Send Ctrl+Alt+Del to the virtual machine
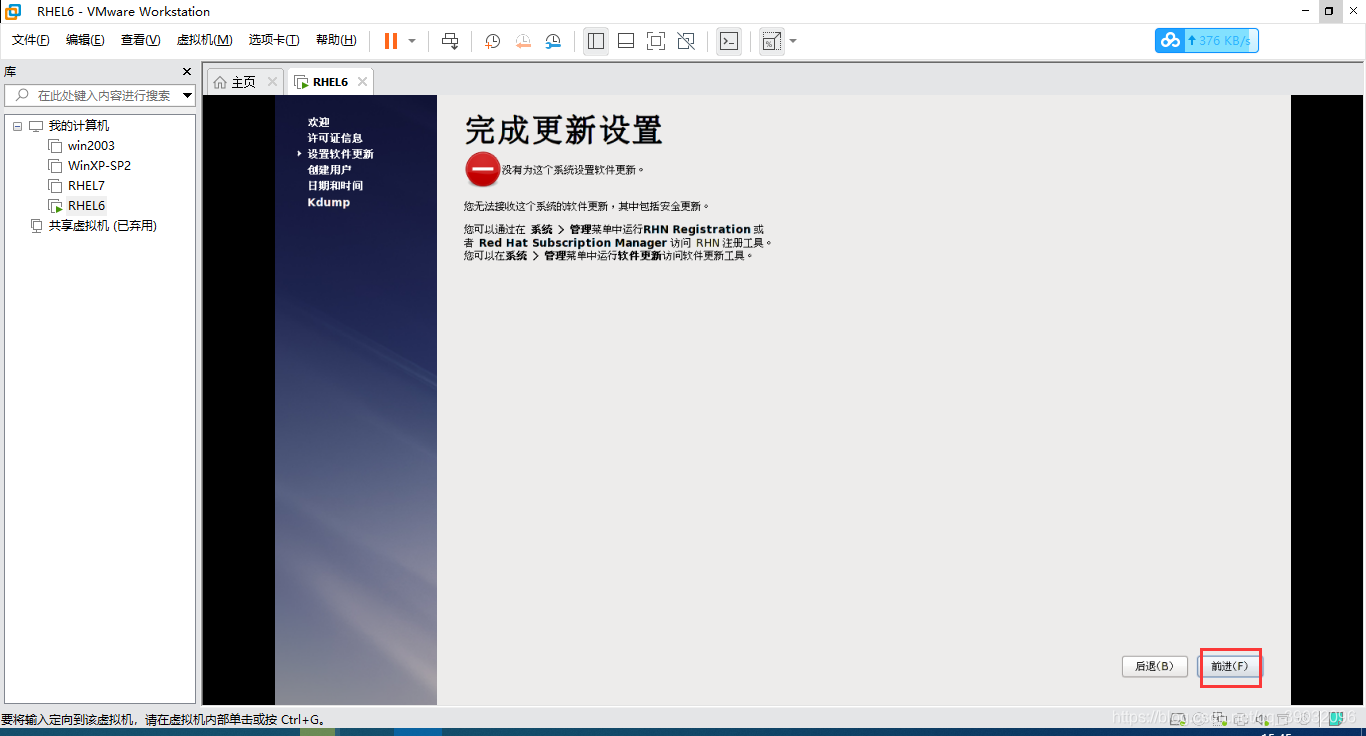1366x736 pixels. [x=450, y=41]
